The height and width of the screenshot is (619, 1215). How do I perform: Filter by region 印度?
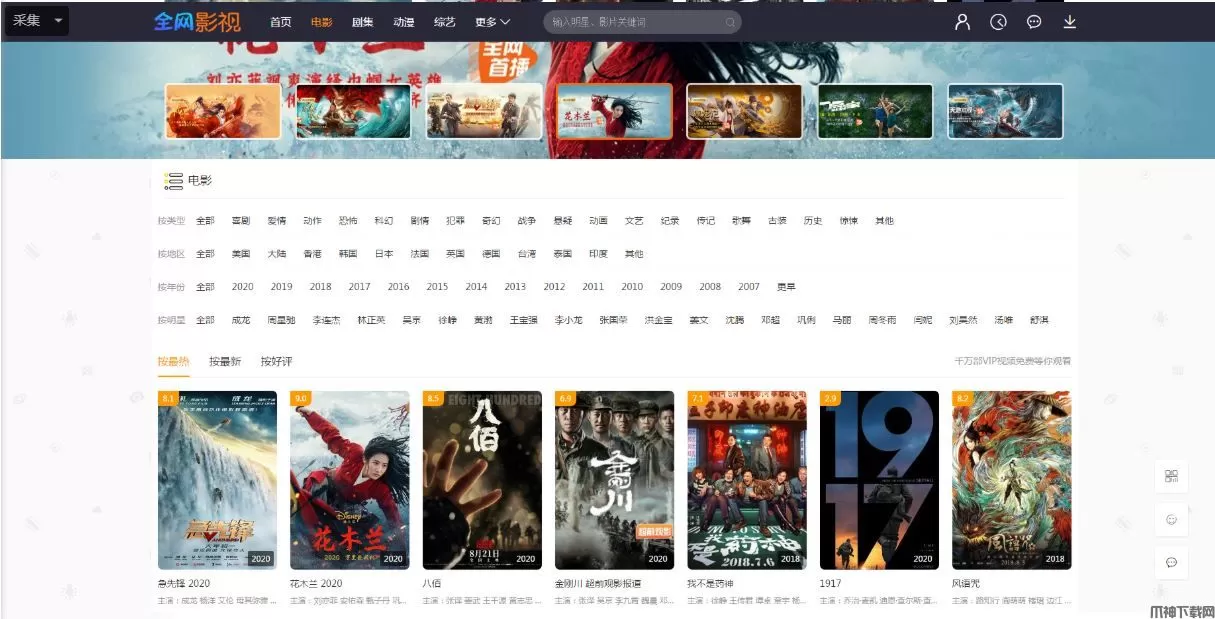tap(598, 254)
